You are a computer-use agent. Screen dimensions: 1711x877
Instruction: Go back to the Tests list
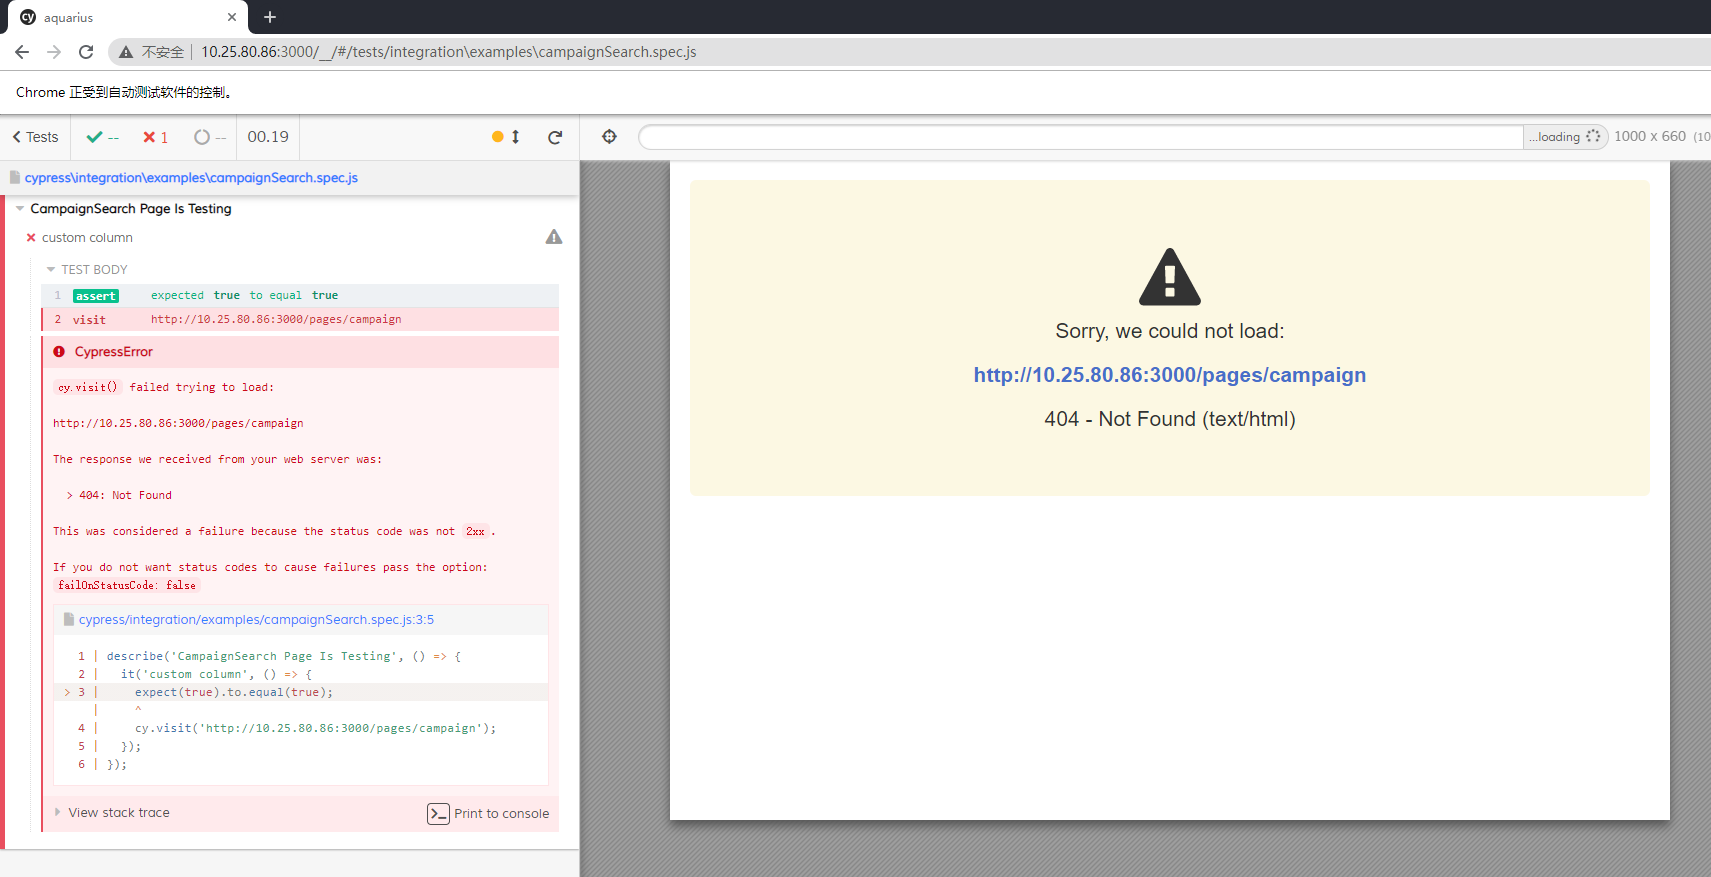(x=35, y=137)
